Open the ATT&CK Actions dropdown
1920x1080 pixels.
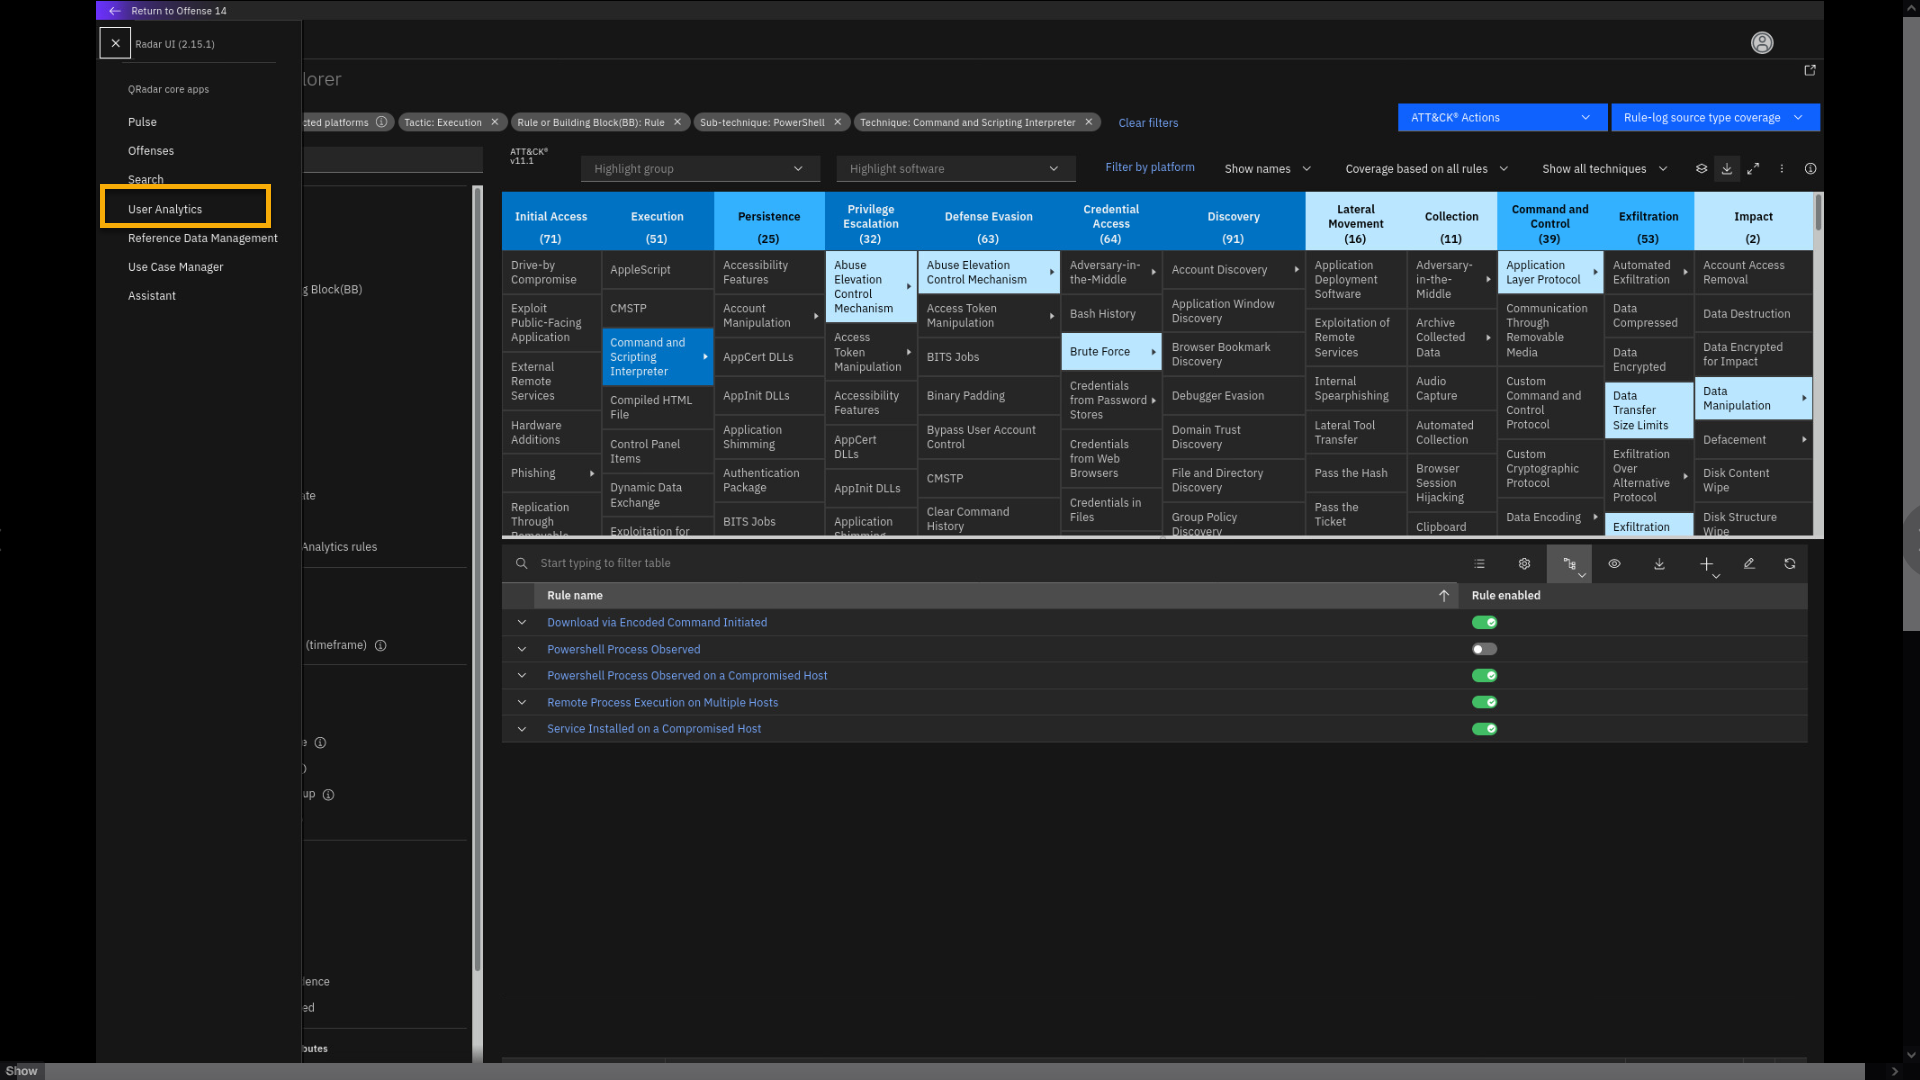[1501, 118]
